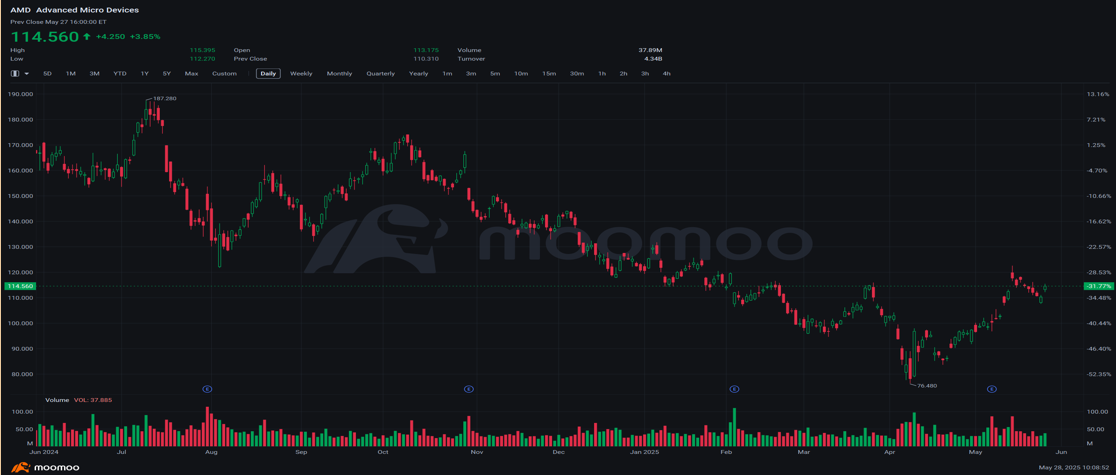Switch to Weekly candle interval
Image resolution: width=1116 pixels, height=475 pixels.
(x=301, y=73)
